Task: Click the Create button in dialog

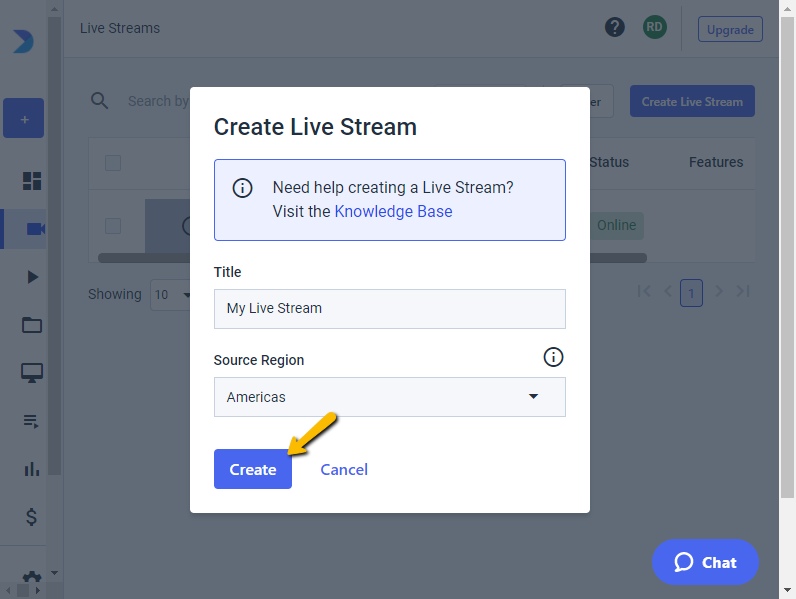Action: point(252,469)
